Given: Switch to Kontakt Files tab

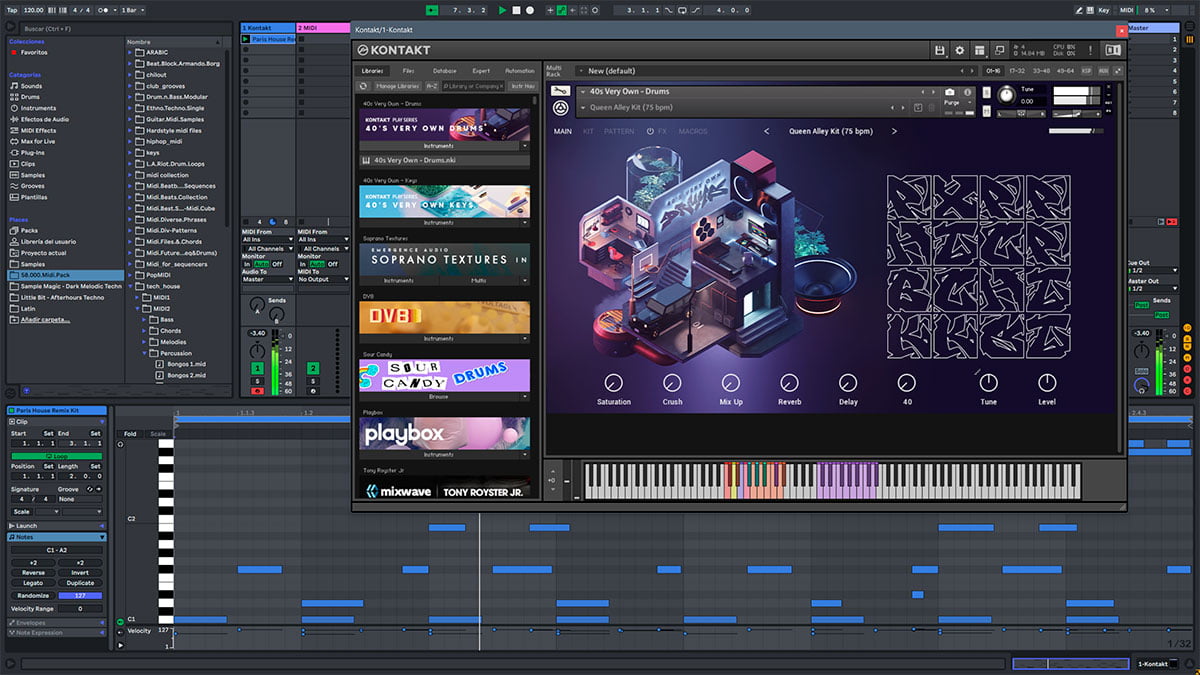Looking at the screenshot, I should point(409,71).
